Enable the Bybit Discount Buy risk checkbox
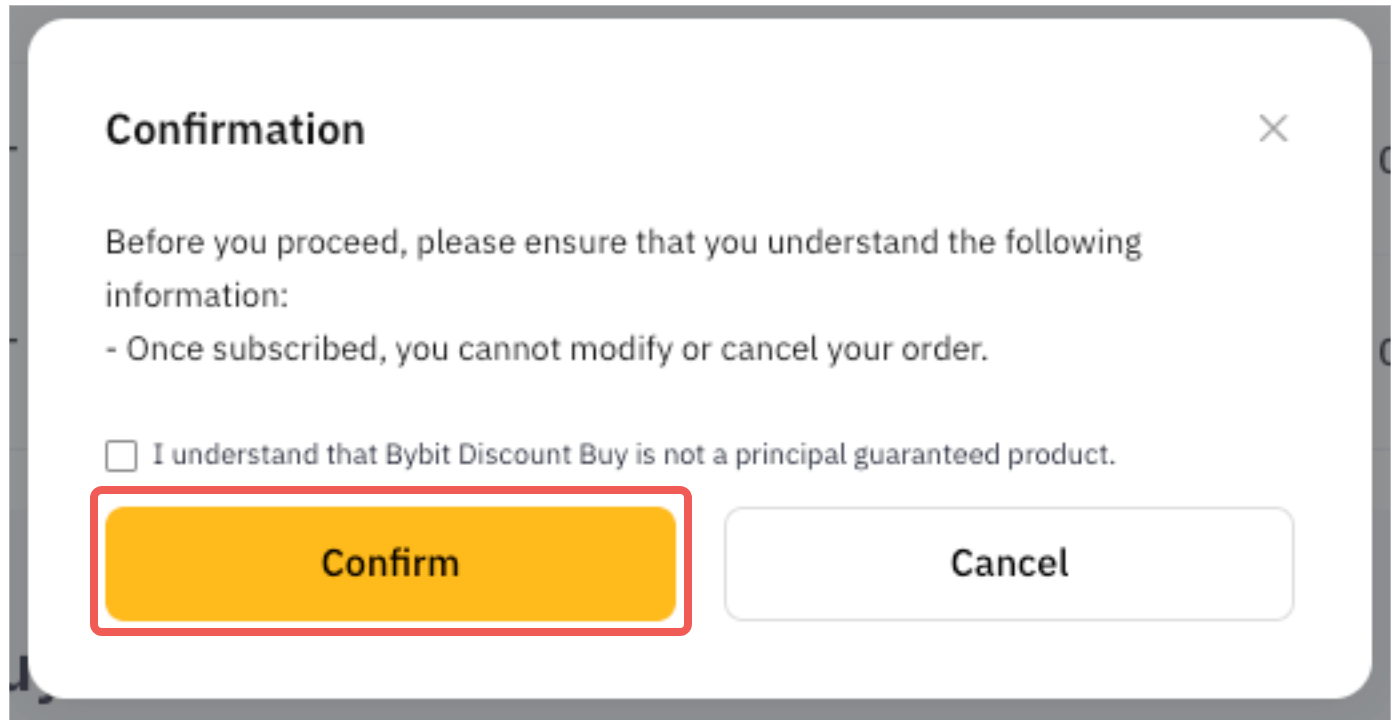This screenshot has width=1398, height=728. (121, 456)
